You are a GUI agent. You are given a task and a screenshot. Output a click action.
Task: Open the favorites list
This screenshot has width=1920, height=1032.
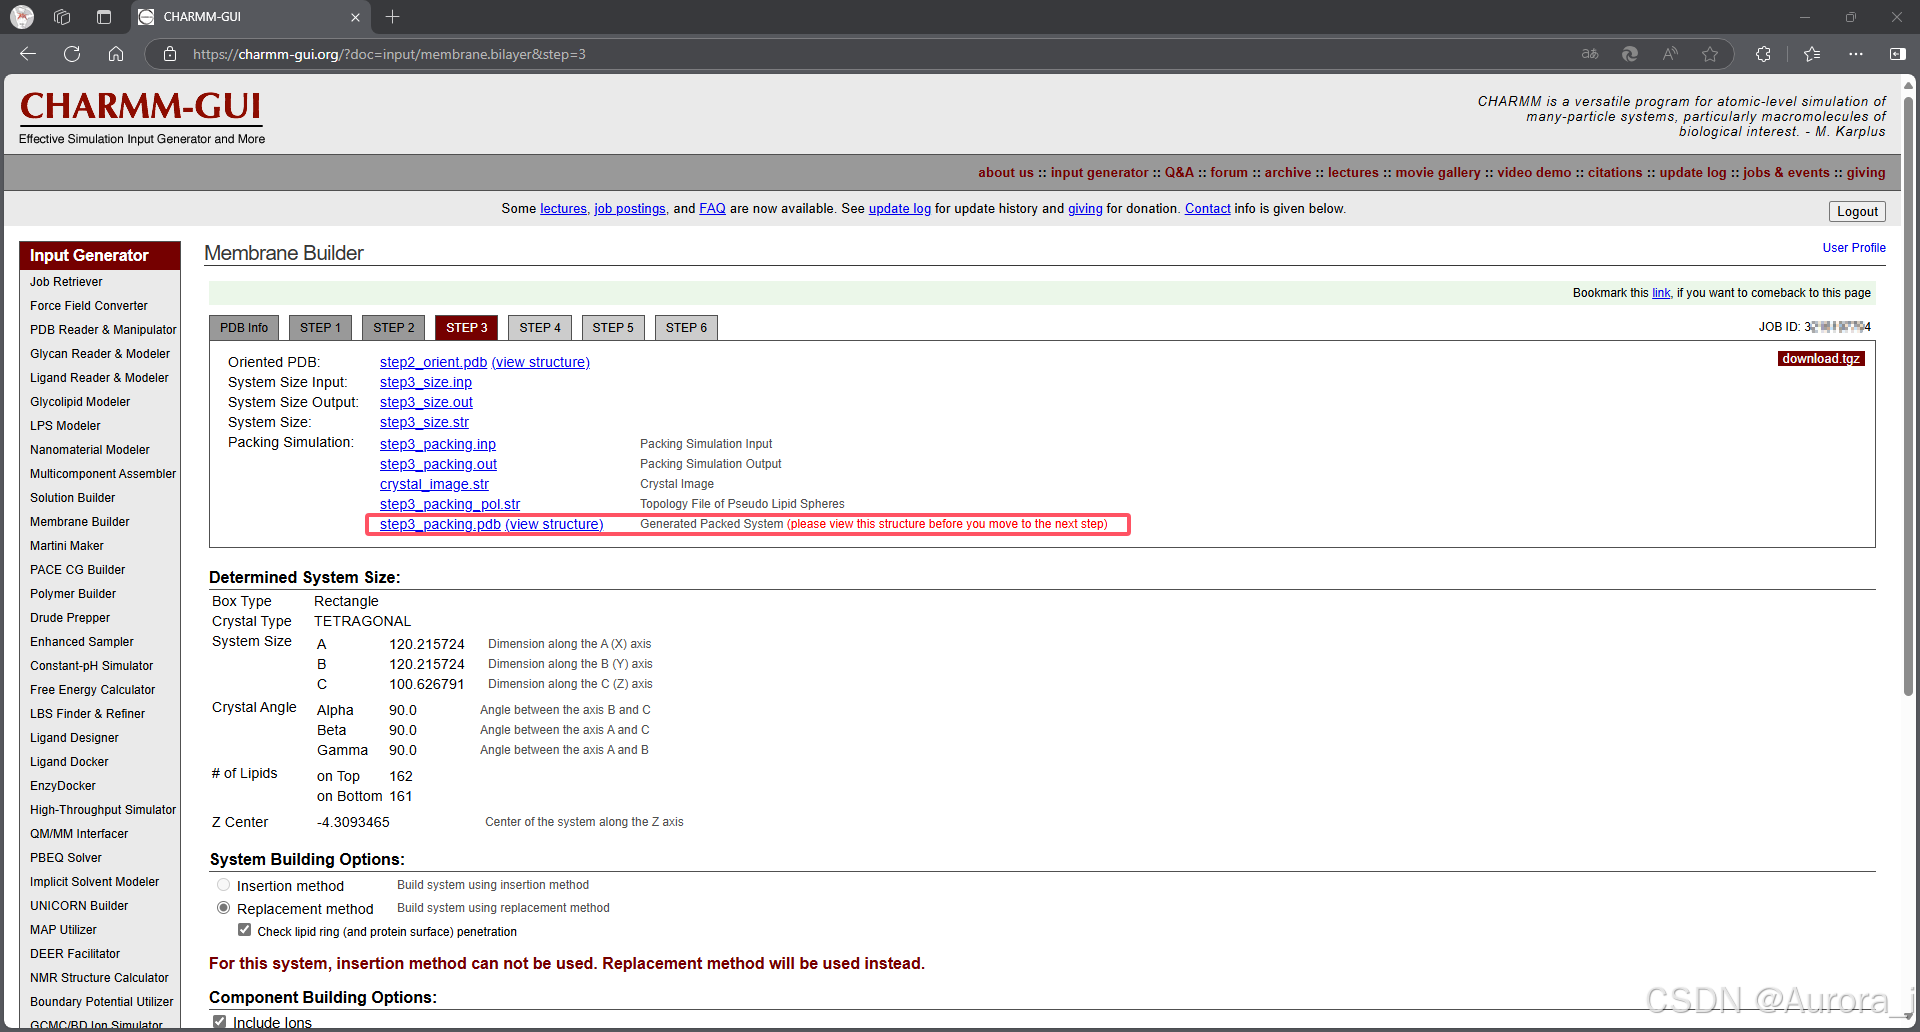click(1812, 54)
